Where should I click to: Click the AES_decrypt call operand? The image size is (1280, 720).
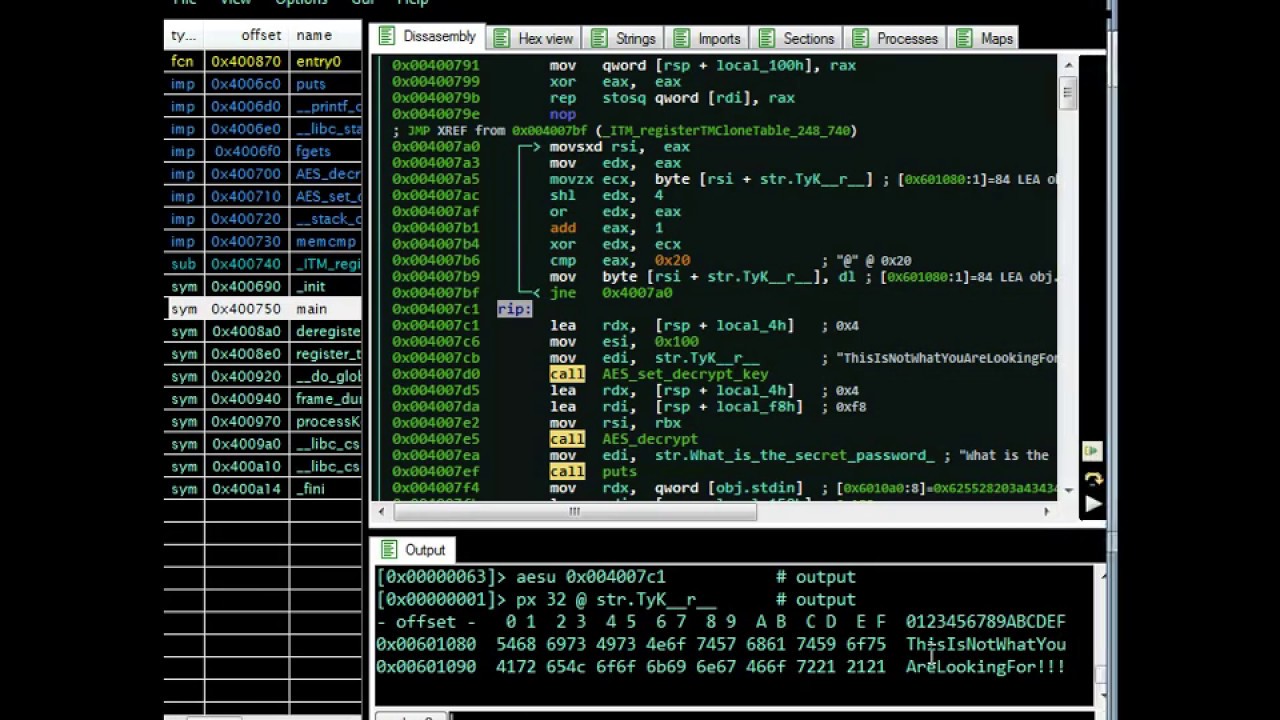(x=650, y=439)
